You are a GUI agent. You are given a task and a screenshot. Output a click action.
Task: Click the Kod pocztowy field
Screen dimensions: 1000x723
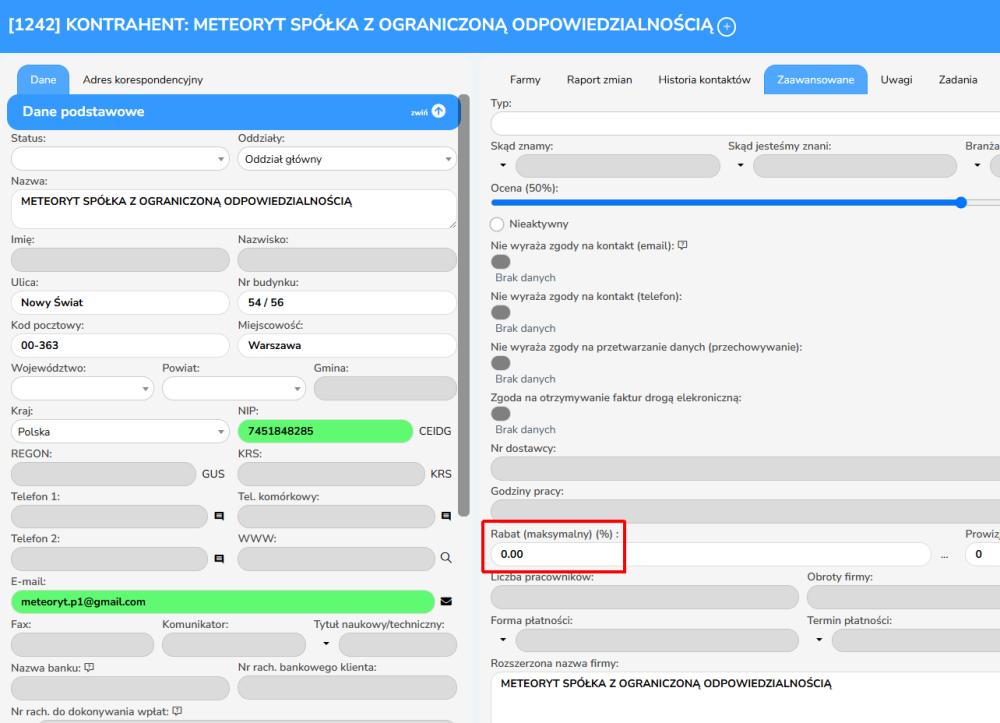(120, 345)
